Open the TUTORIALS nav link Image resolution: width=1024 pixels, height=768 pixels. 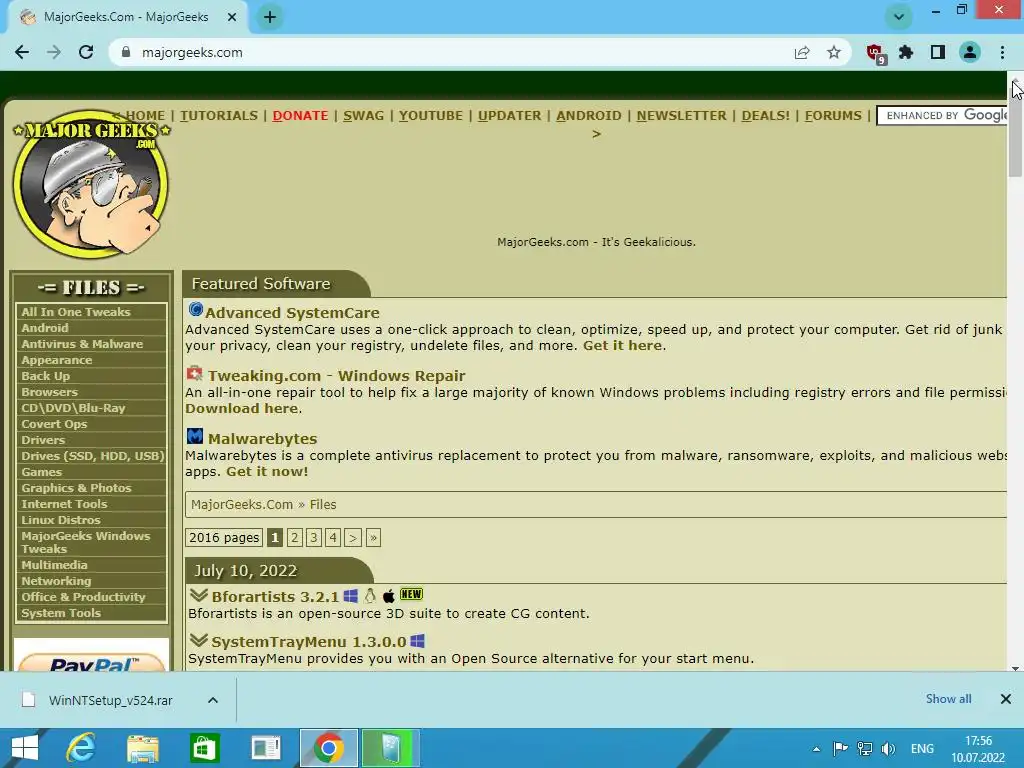219,116
